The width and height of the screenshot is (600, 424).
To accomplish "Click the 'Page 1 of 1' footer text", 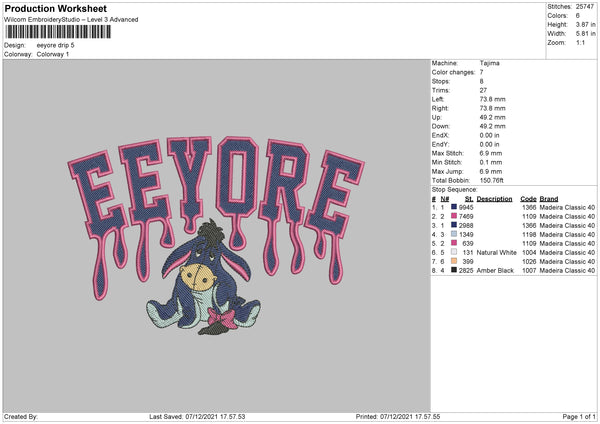I will tap(579, 417).
